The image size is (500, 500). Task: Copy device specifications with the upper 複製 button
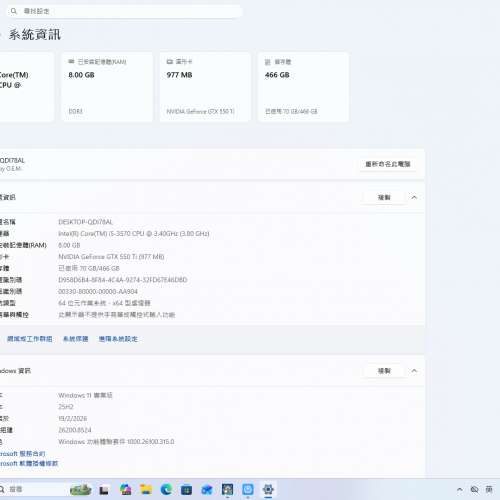(x=384, y=197)
